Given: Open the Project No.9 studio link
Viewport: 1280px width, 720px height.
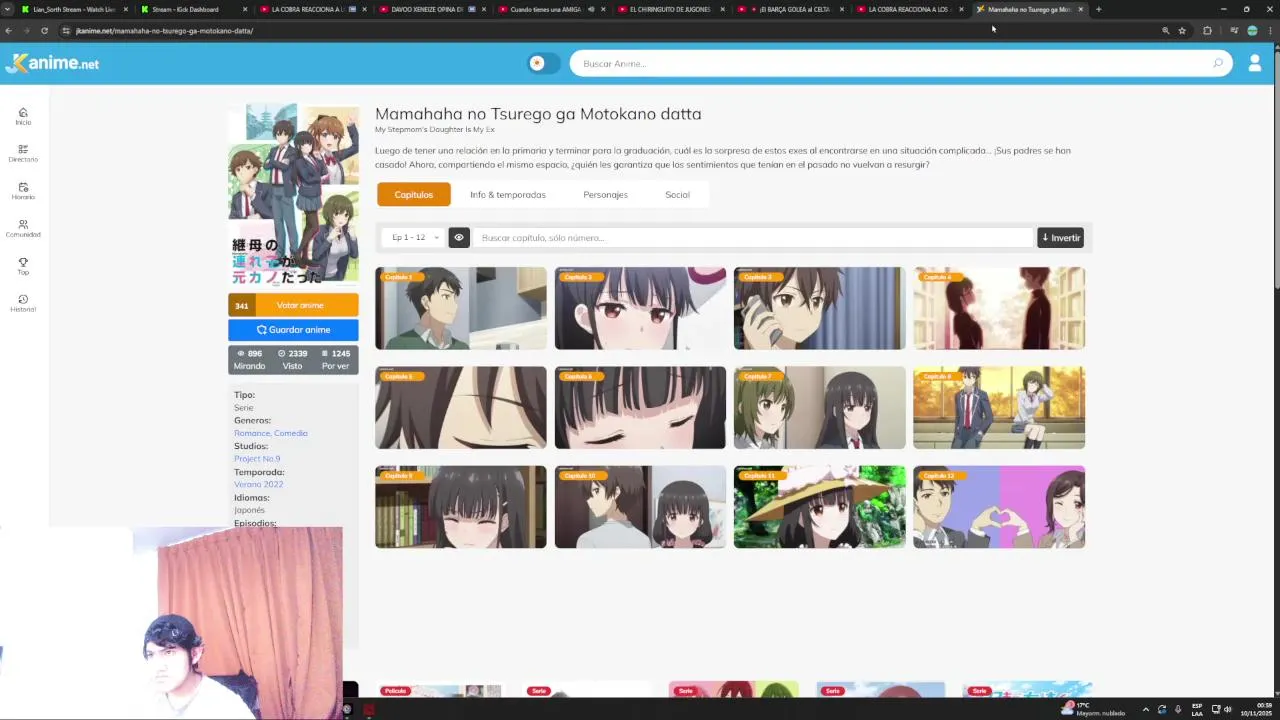Looking at the screenshot, I should 257,458.
